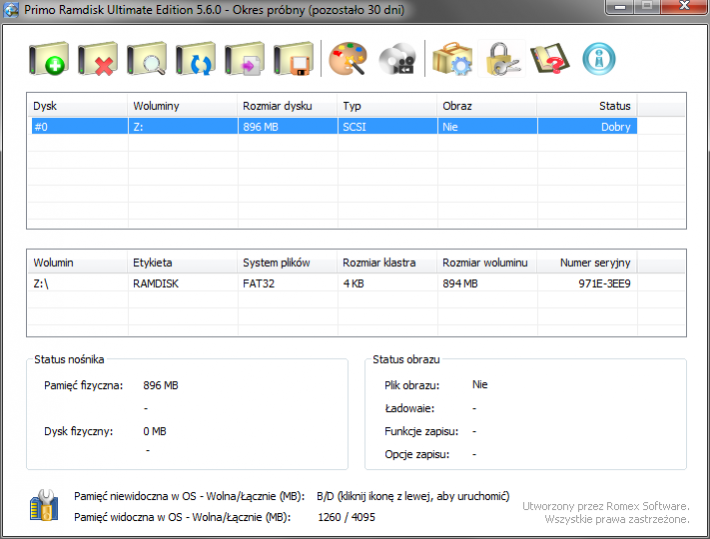Click the Rozmiar klastra column header
The width and height of the screenshot is (710, 539).
point(387,263)
